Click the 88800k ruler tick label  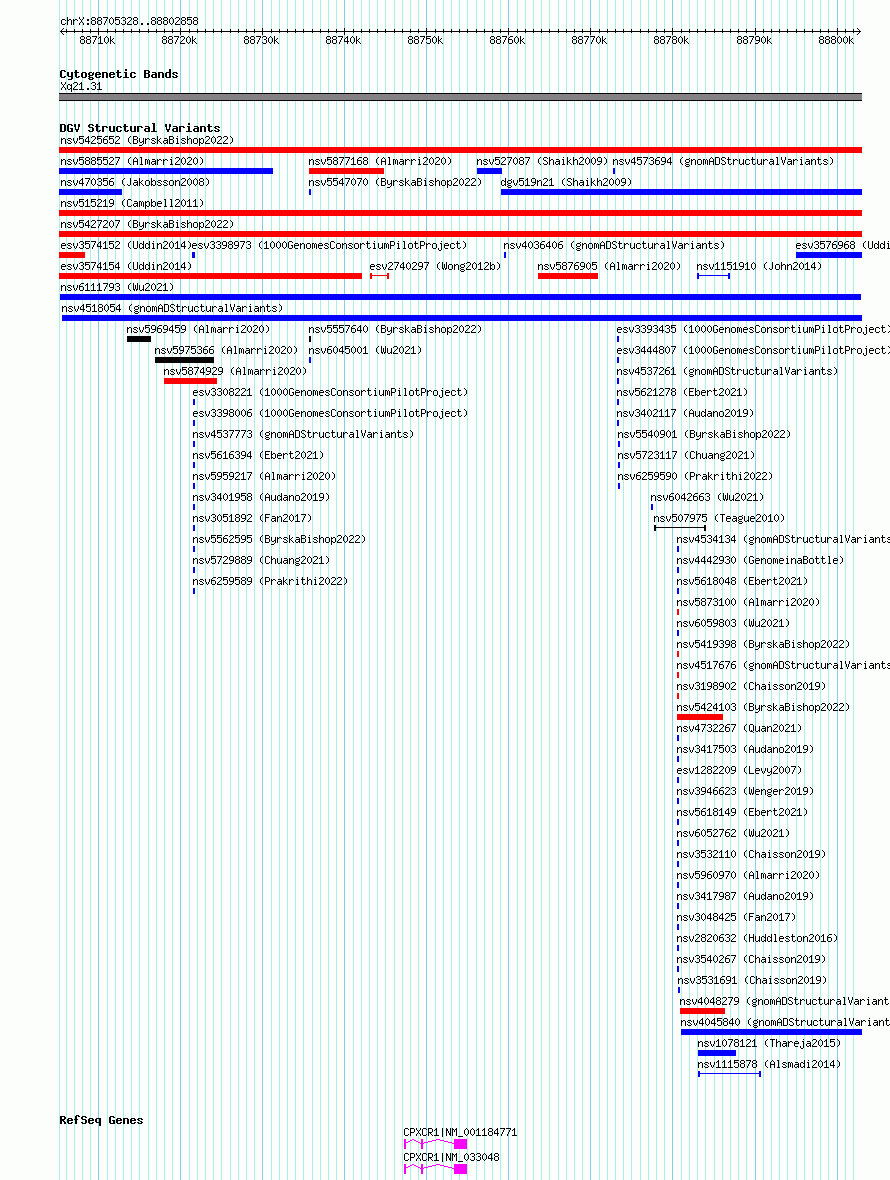[836, 41]
